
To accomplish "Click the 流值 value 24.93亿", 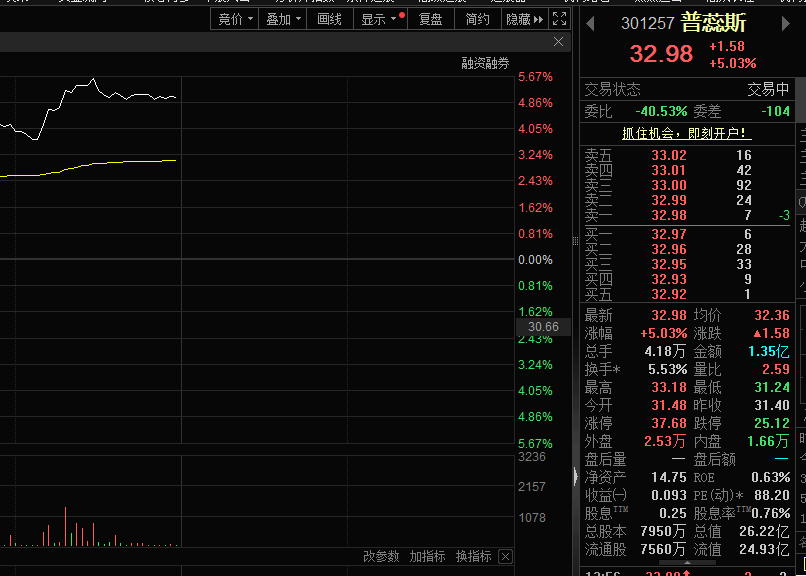I will click(764, 549).
